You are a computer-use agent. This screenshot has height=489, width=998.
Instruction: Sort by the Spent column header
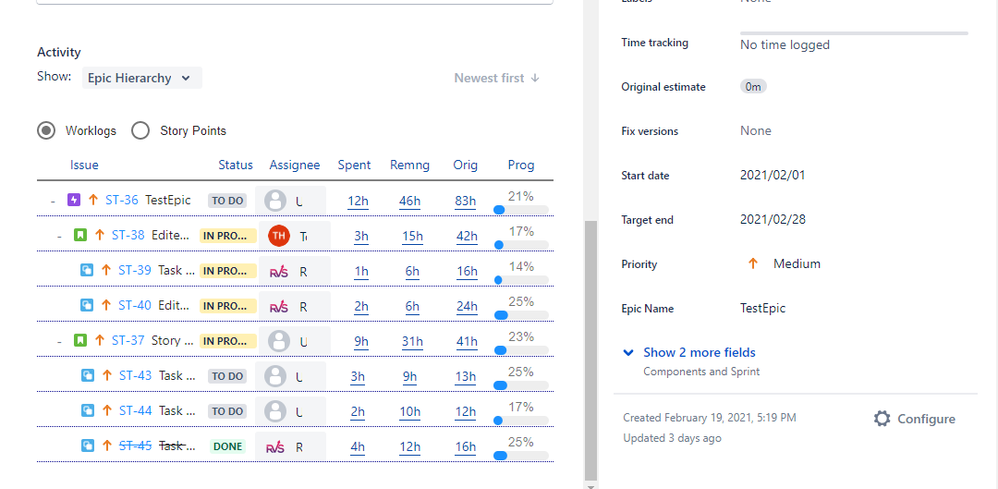point(354,165)
